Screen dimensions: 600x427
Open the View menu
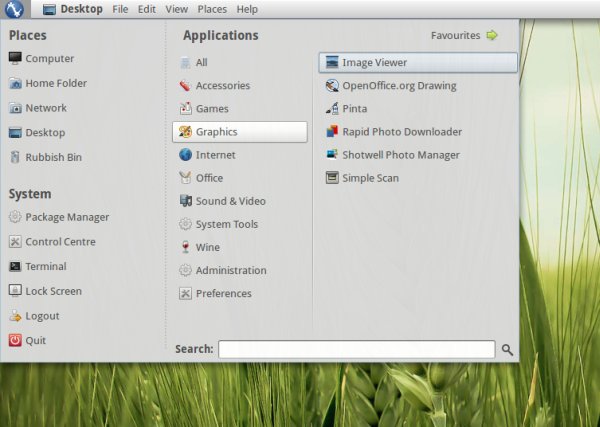click(176, 9)
